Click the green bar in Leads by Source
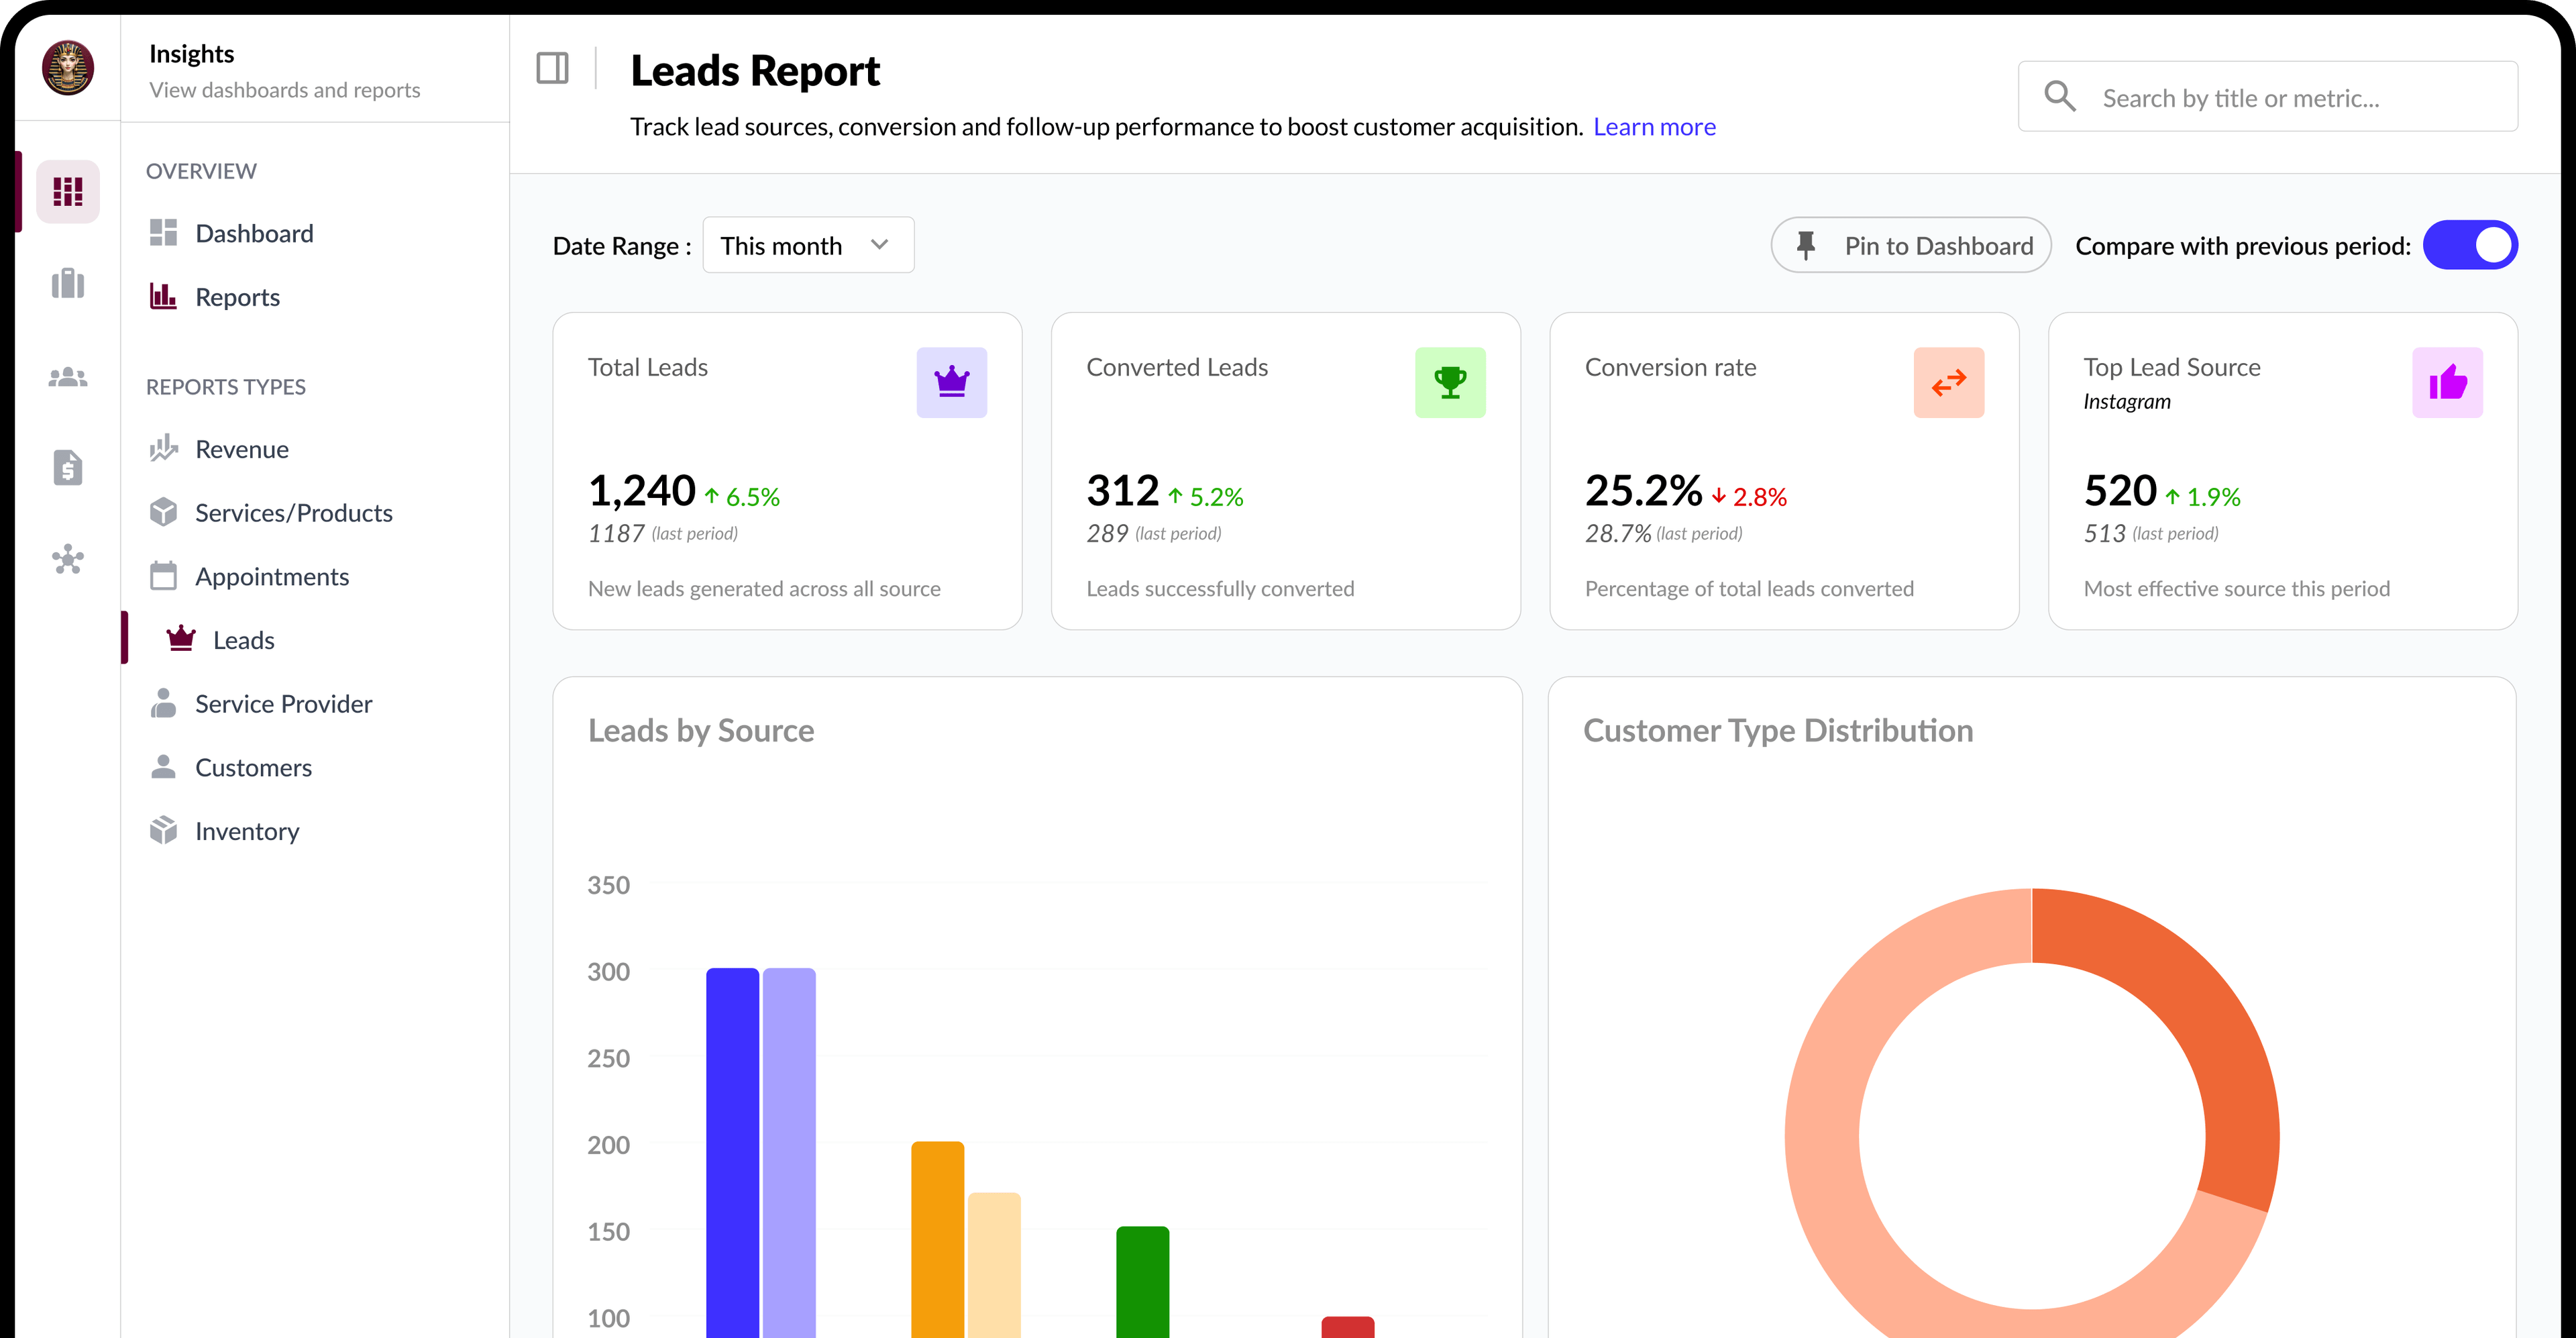 (x=1142, y=1282)
